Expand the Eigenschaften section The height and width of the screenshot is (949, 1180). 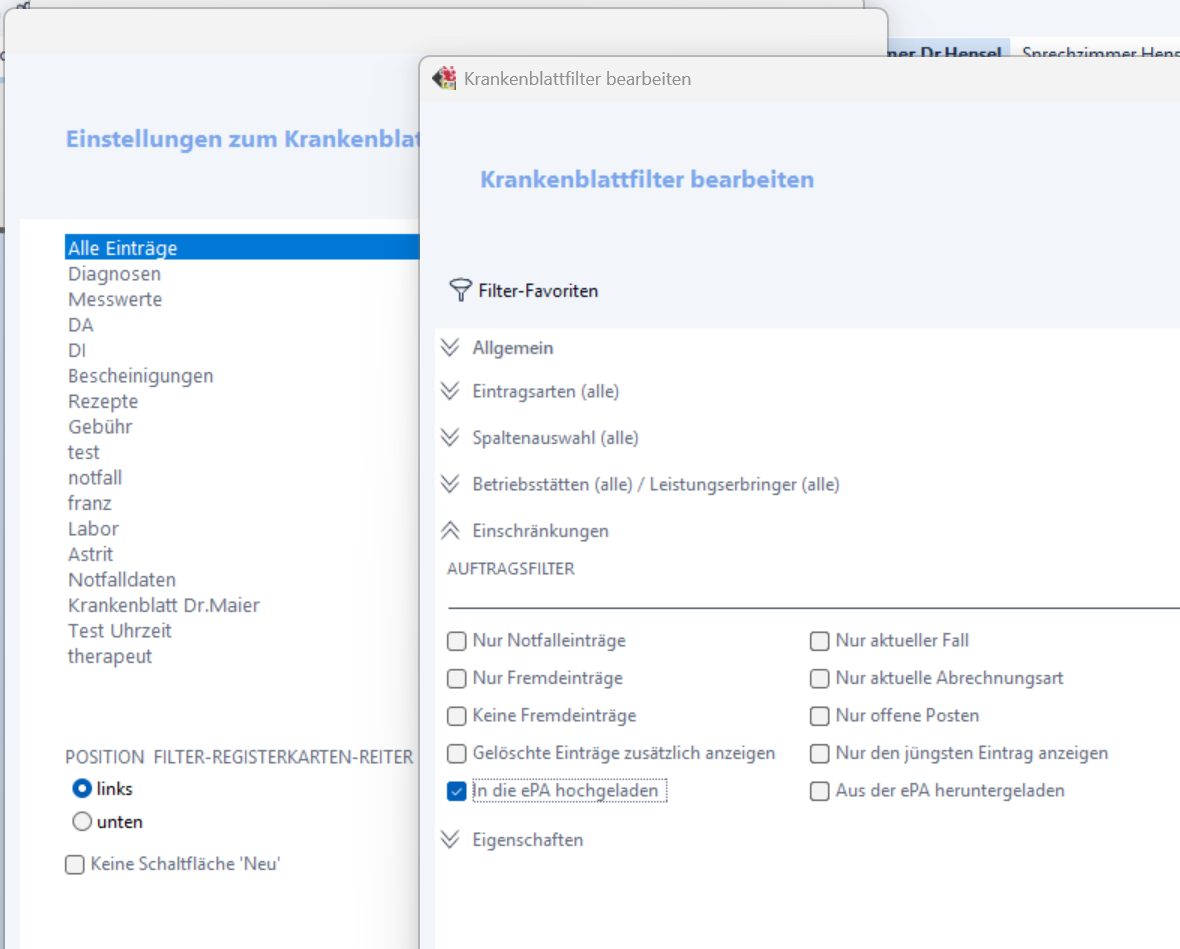click(450, 840)
